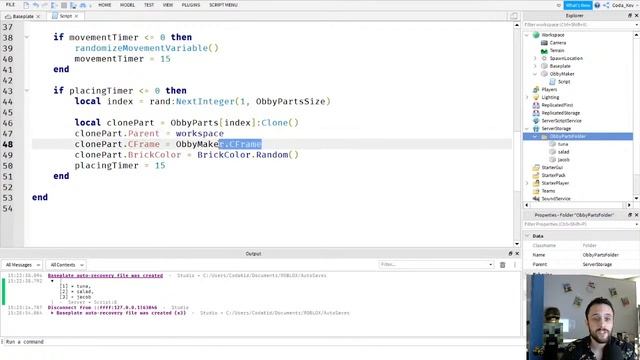Expand the SpawnLocation node
The height and width of the screenshot is (360, 640).
535,58
